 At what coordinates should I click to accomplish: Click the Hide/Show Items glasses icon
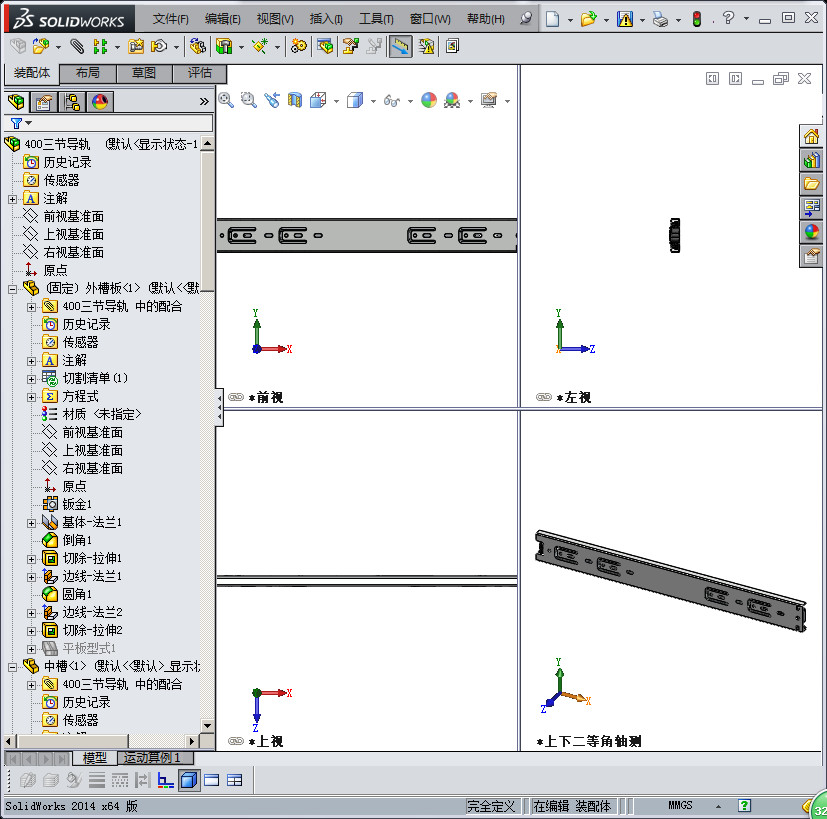pos(392,100)
